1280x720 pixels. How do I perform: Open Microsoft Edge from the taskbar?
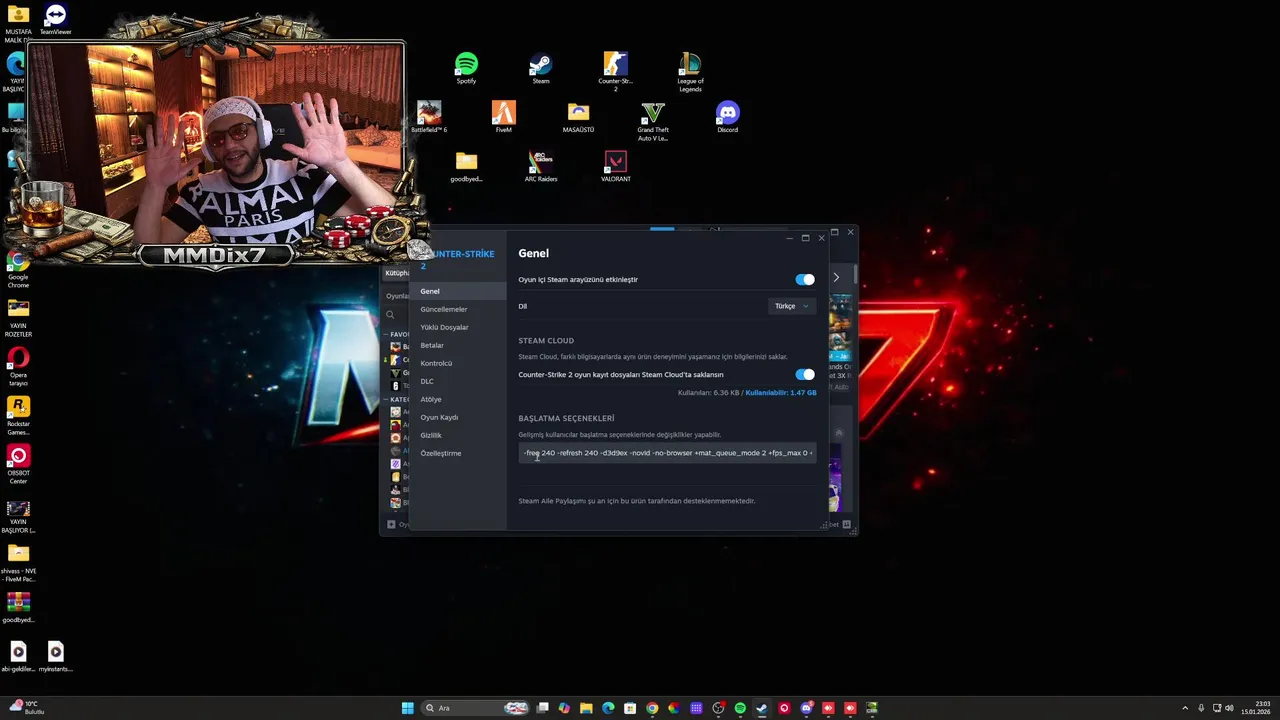pos(608,708)
